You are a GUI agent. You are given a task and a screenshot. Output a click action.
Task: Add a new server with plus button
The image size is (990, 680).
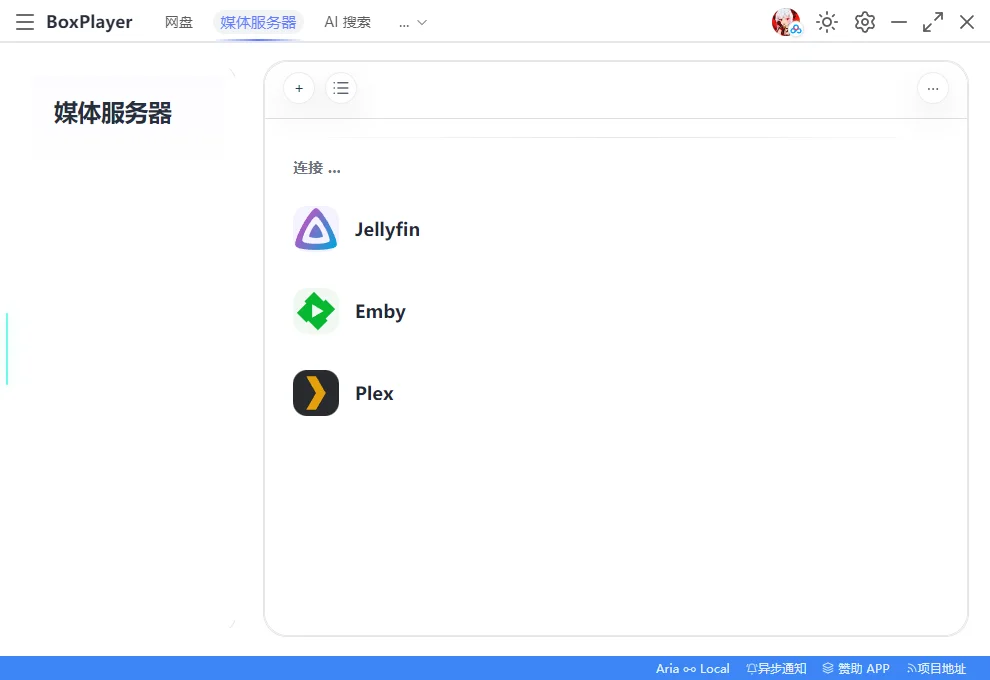click(x=299, y=88)
